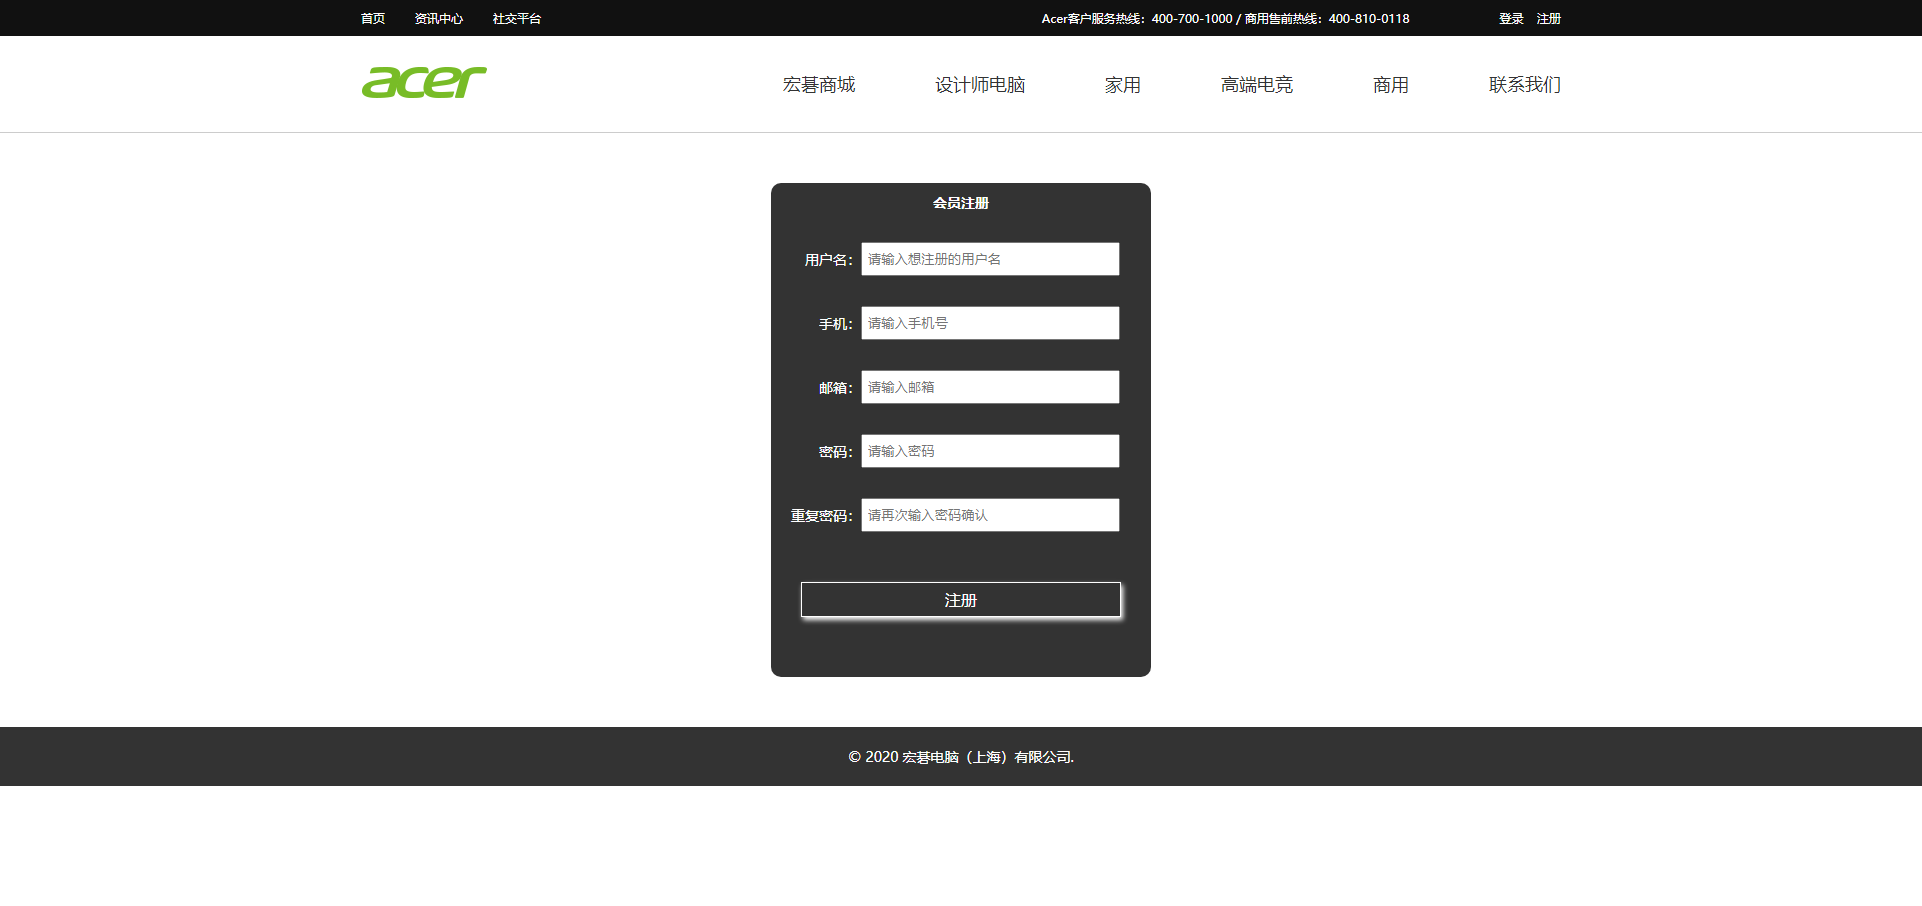The width and height of the screenshot is (1922, 906).
Task: Open the 高端电竞 navigation menu
Action: 1257,85
